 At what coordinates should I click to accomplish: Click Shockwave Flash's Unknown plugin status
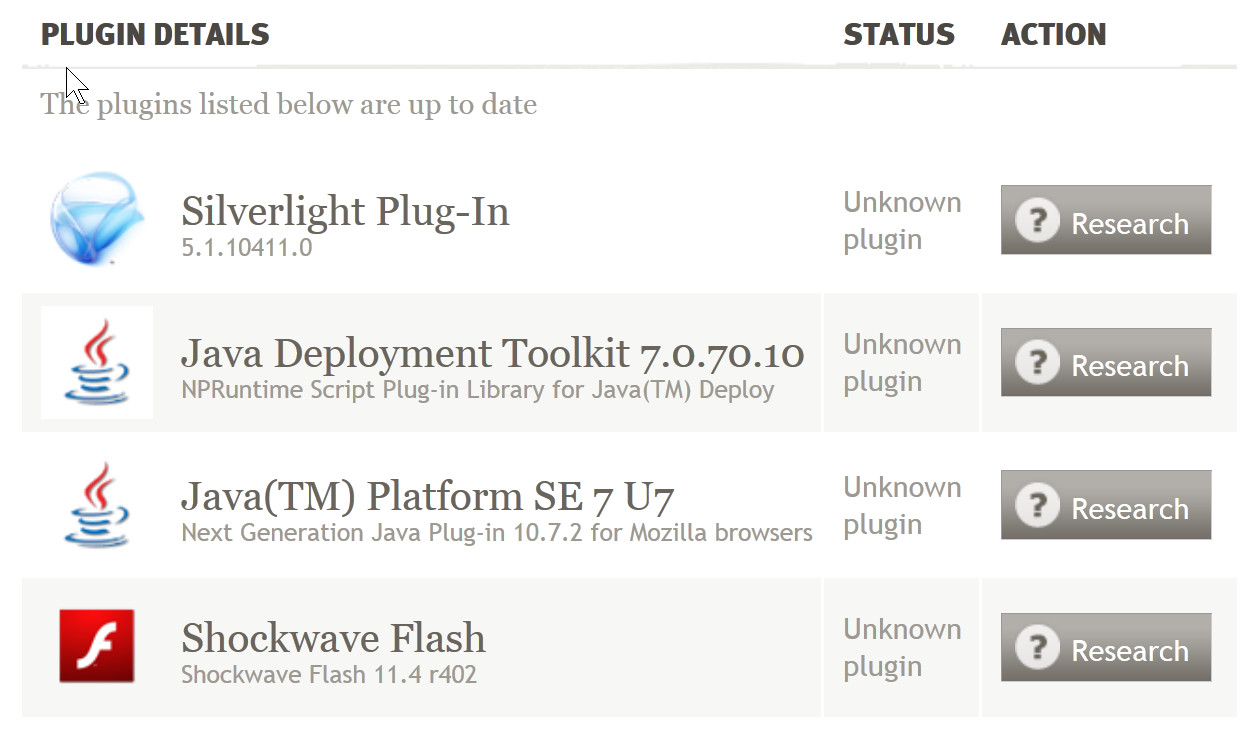click(901, 648)
